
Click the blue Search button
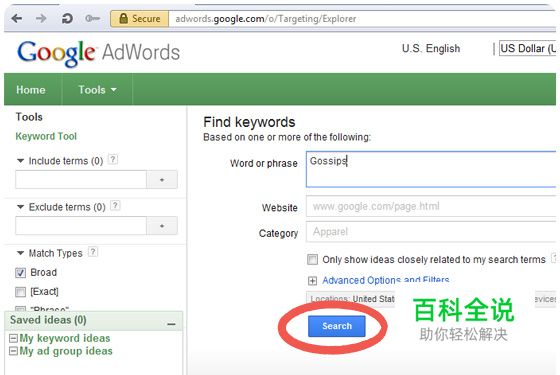(337, 326)
